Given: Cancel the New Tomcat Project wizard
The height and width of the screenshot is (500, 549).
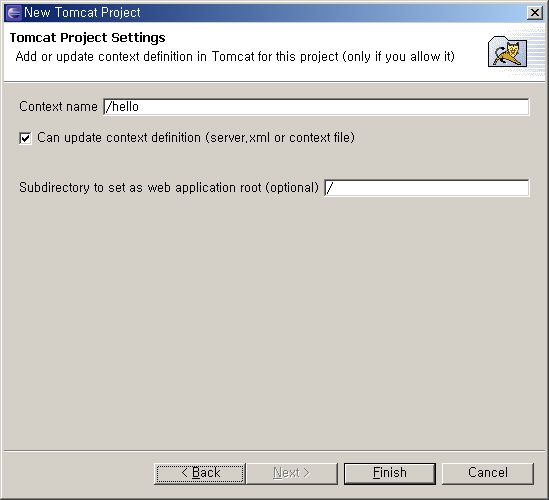Looking at the screenshot, I should pyautogui.click(x=488, y=473).
